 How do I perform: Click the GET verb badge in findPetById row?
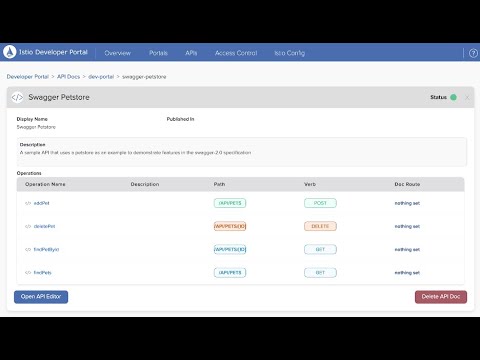tap(320, 249)
